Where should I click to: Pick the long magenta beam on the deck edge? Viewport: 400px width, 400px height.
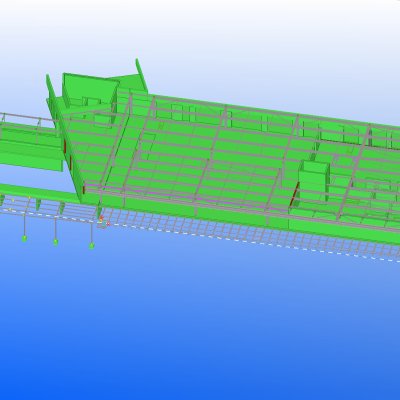click(x=187, y=197)
